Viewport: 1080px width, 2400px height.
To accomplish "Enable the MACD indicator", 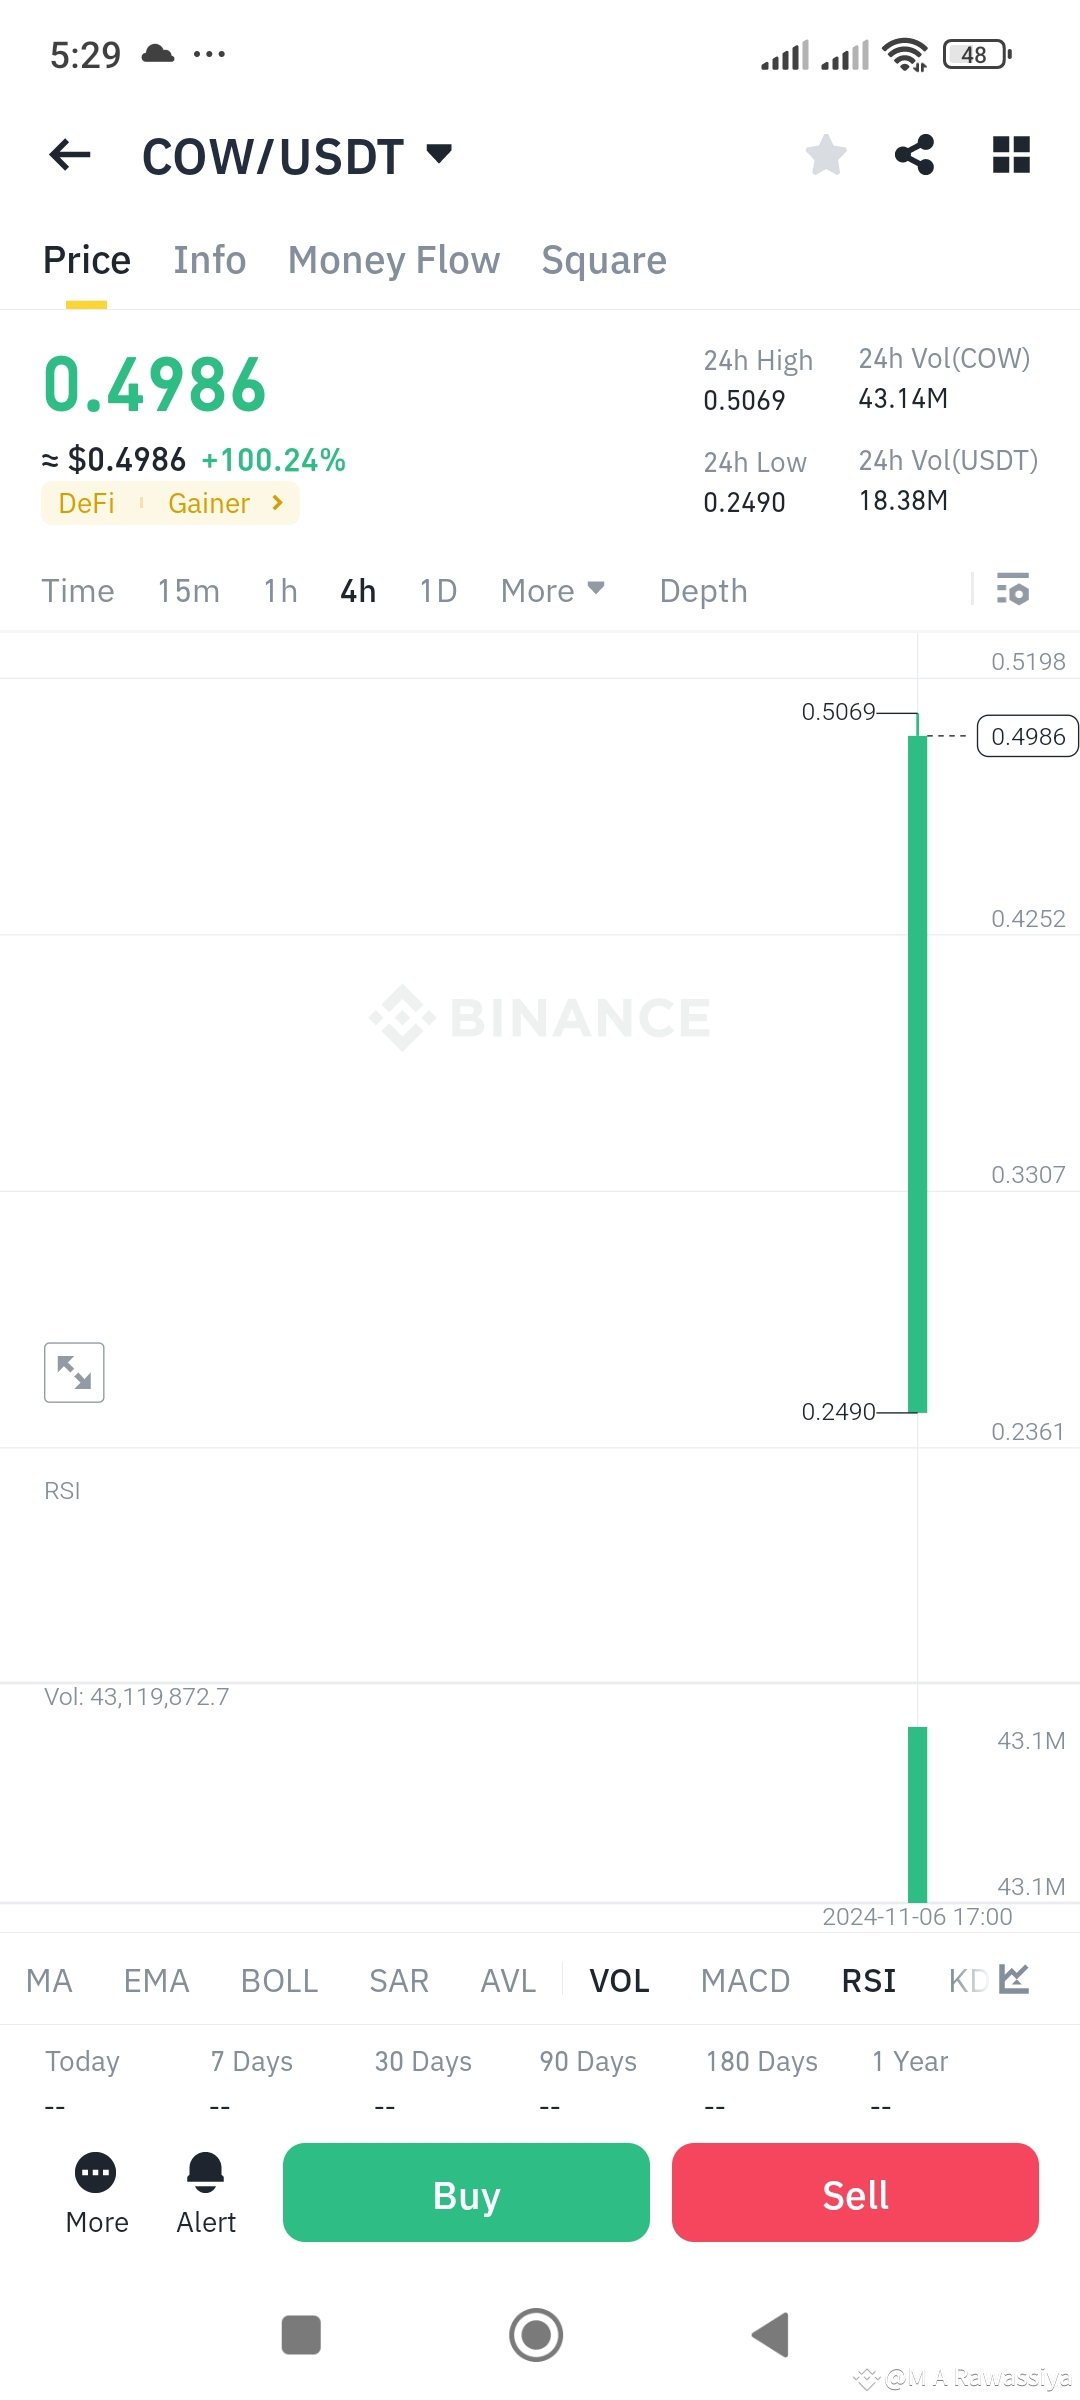I will point(744,1980).
